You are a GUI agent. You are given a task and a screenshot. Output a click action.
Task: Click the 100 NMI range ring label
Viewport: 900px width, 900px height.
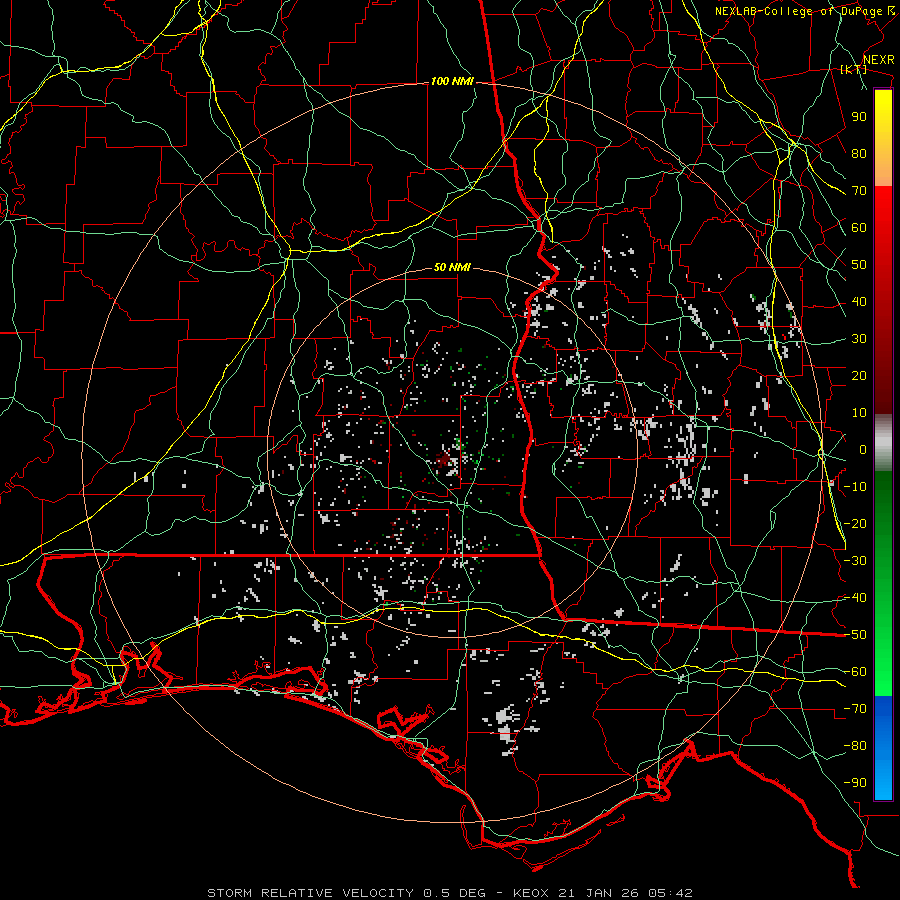pos(452,82)
